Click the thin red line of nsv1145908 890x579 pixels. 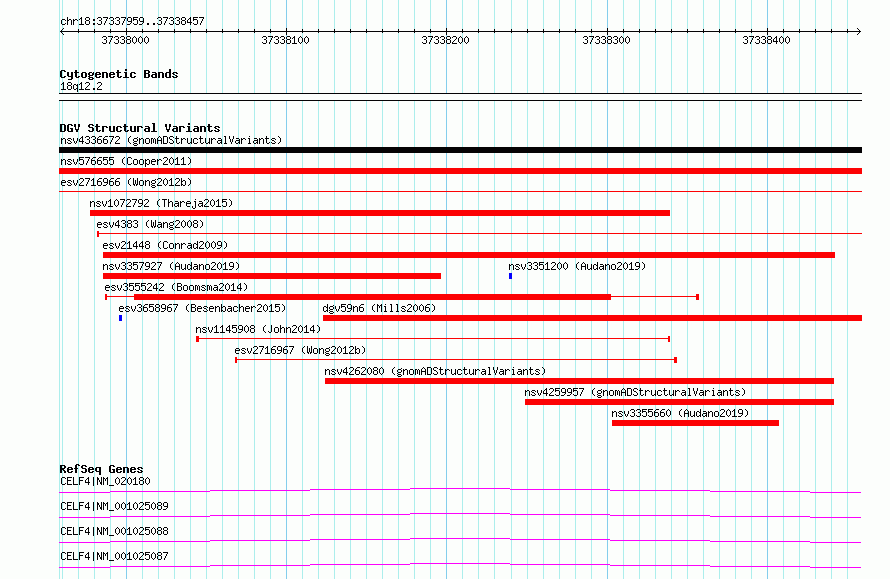pyautogui.click(x=433, y=339)
